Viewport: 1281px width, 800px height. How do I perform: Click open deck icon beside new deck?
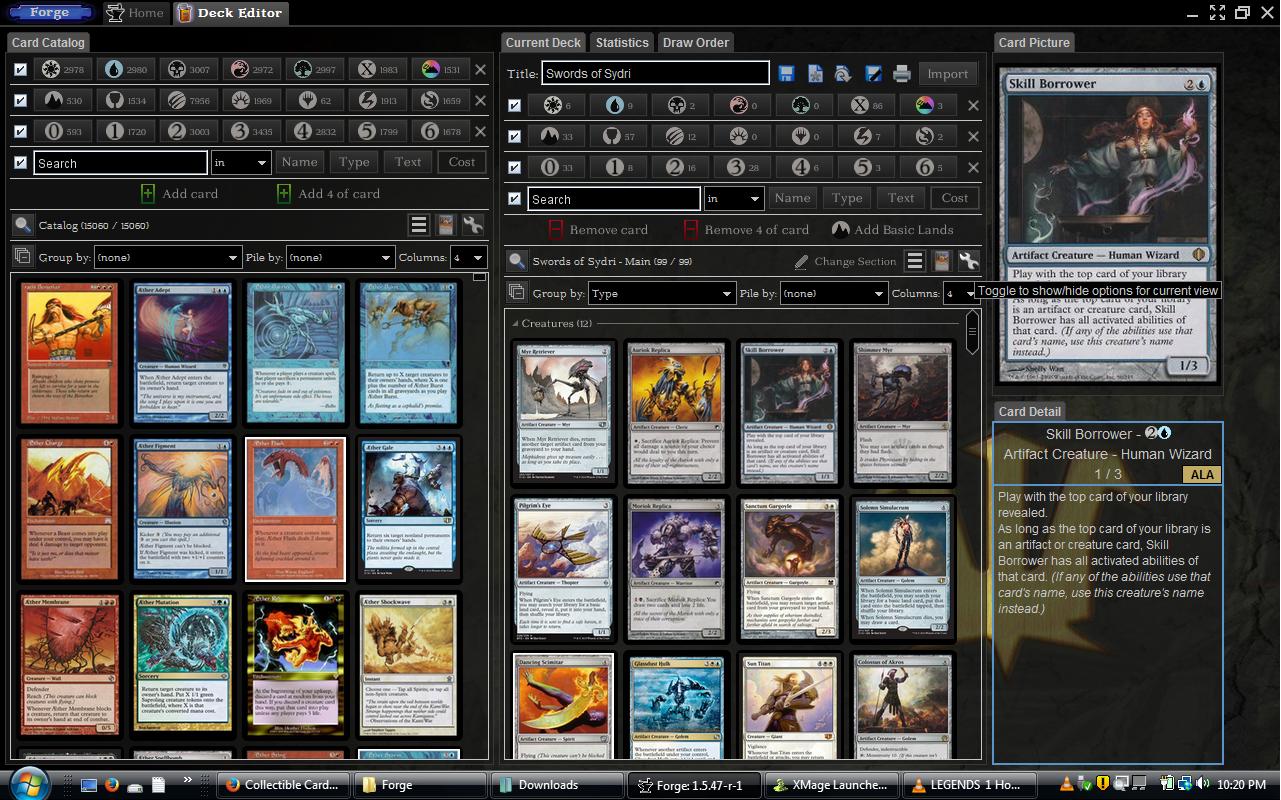click(843, 73)
